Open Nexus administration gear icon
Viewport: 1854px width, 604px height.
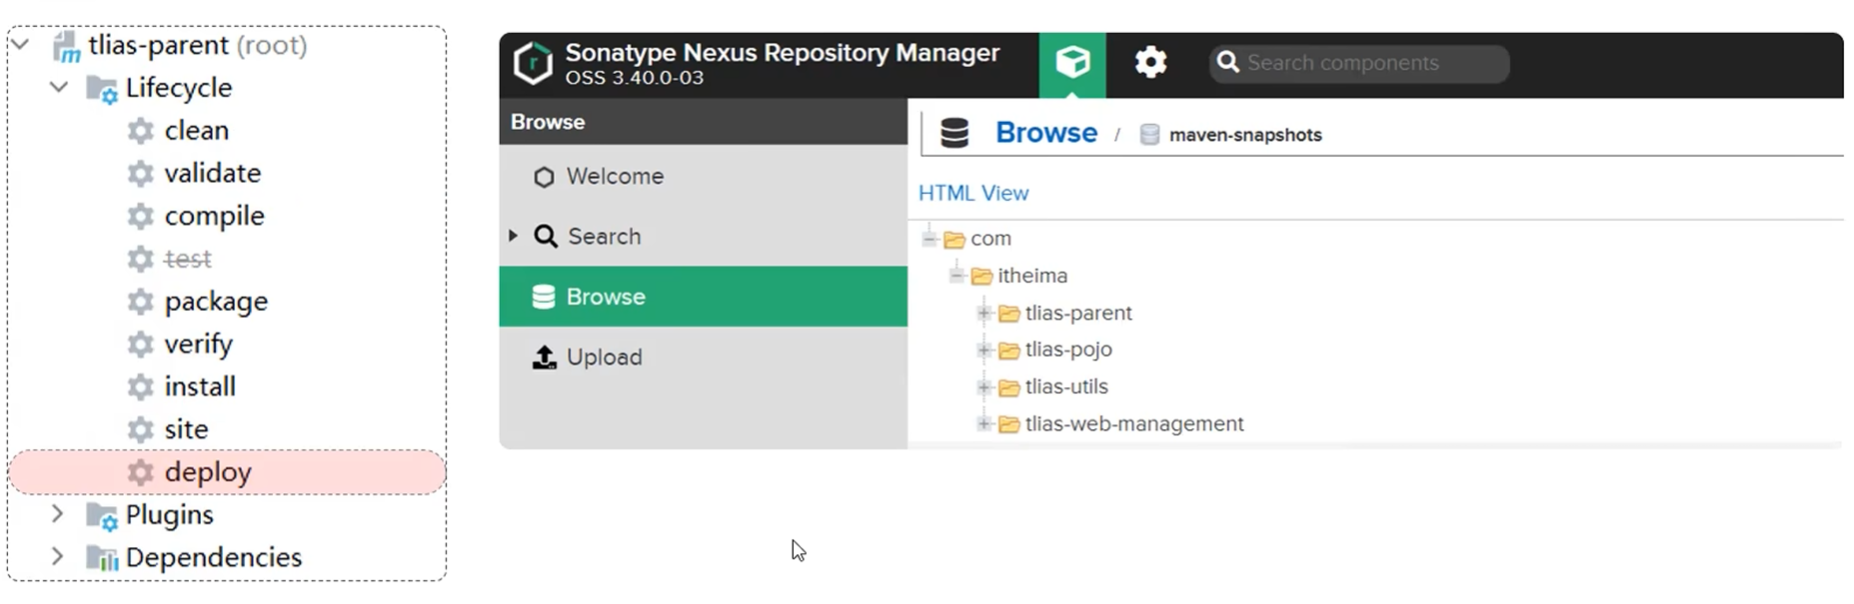[x=1150, y=63]
